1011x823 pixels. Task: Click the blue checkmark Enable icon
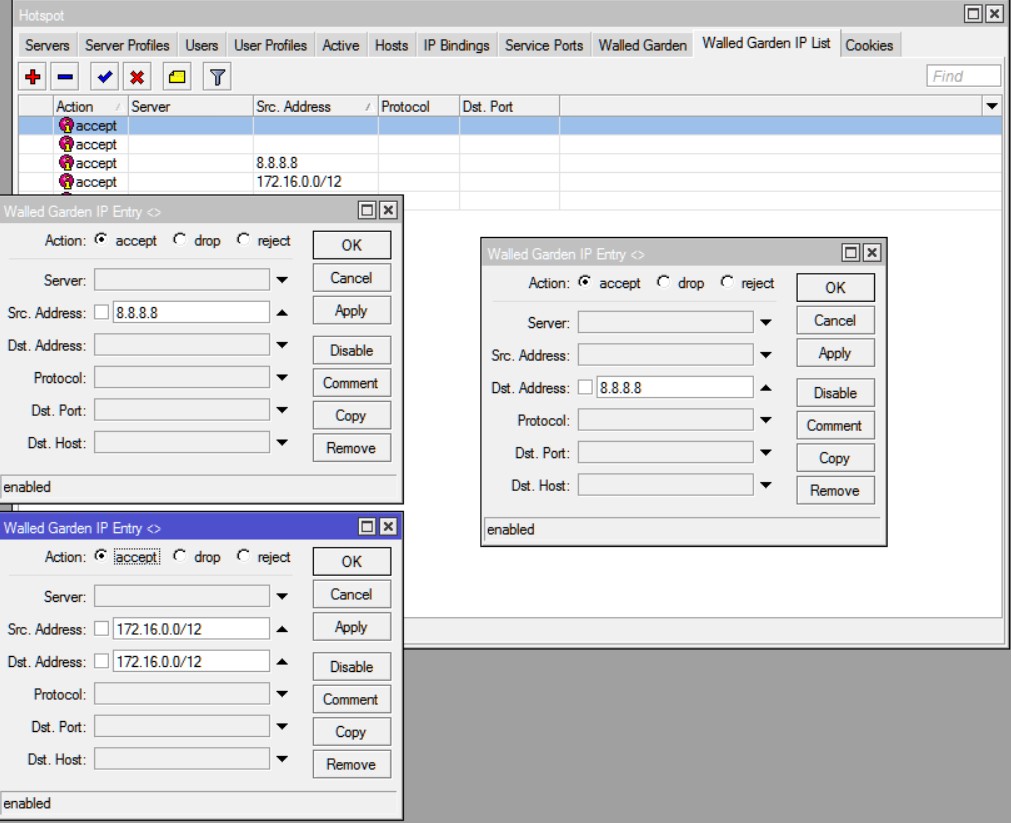pos(104,77)
